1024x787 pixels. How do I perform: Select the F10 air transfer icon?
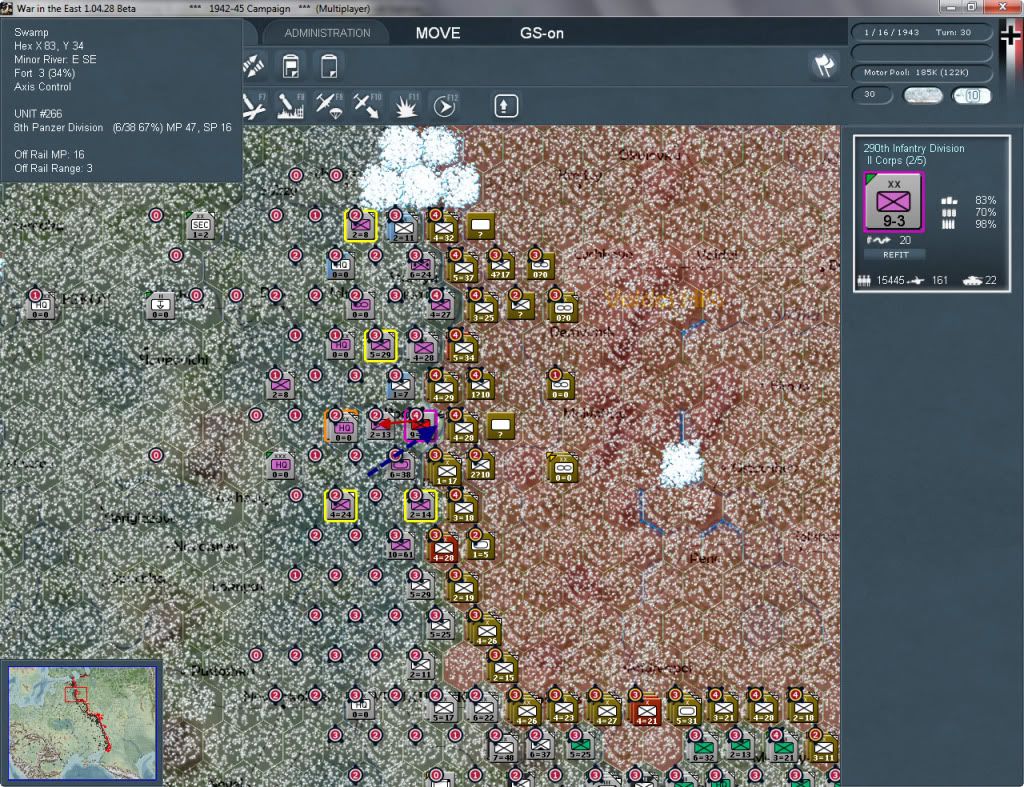(366, 106)
